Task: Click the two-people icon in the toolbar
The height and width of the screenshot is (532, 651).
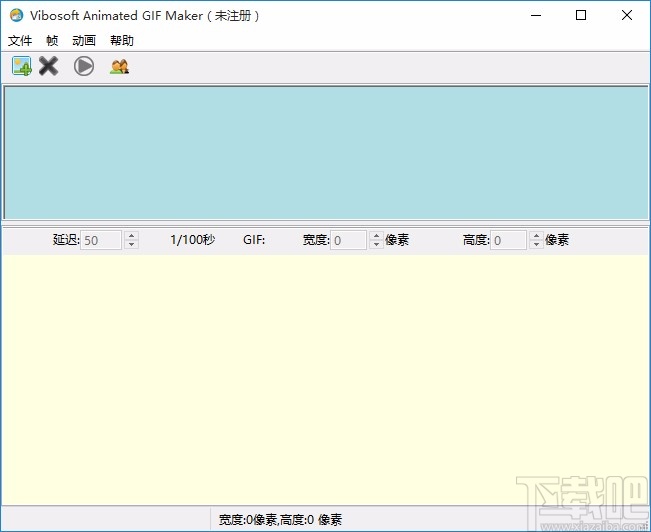Action: pos(120,66)
